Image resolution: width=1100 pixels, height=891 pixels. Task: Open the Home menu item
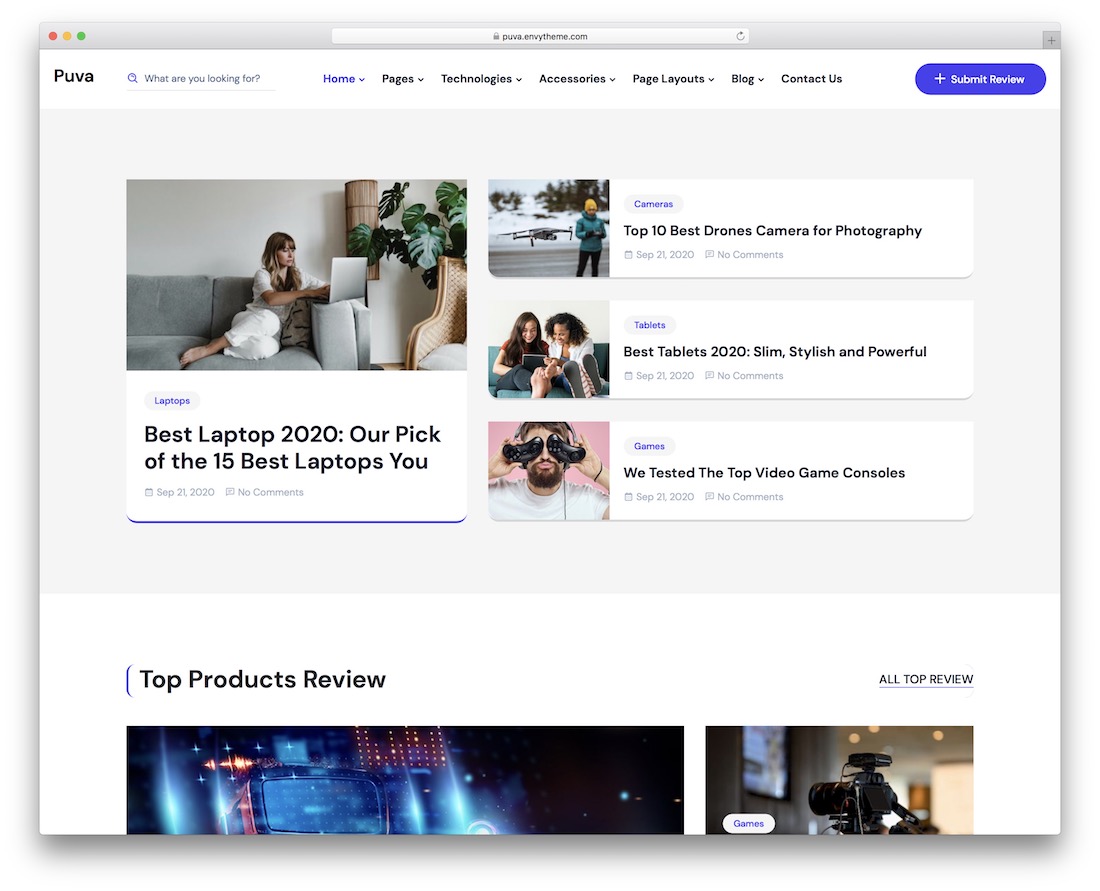339,79
